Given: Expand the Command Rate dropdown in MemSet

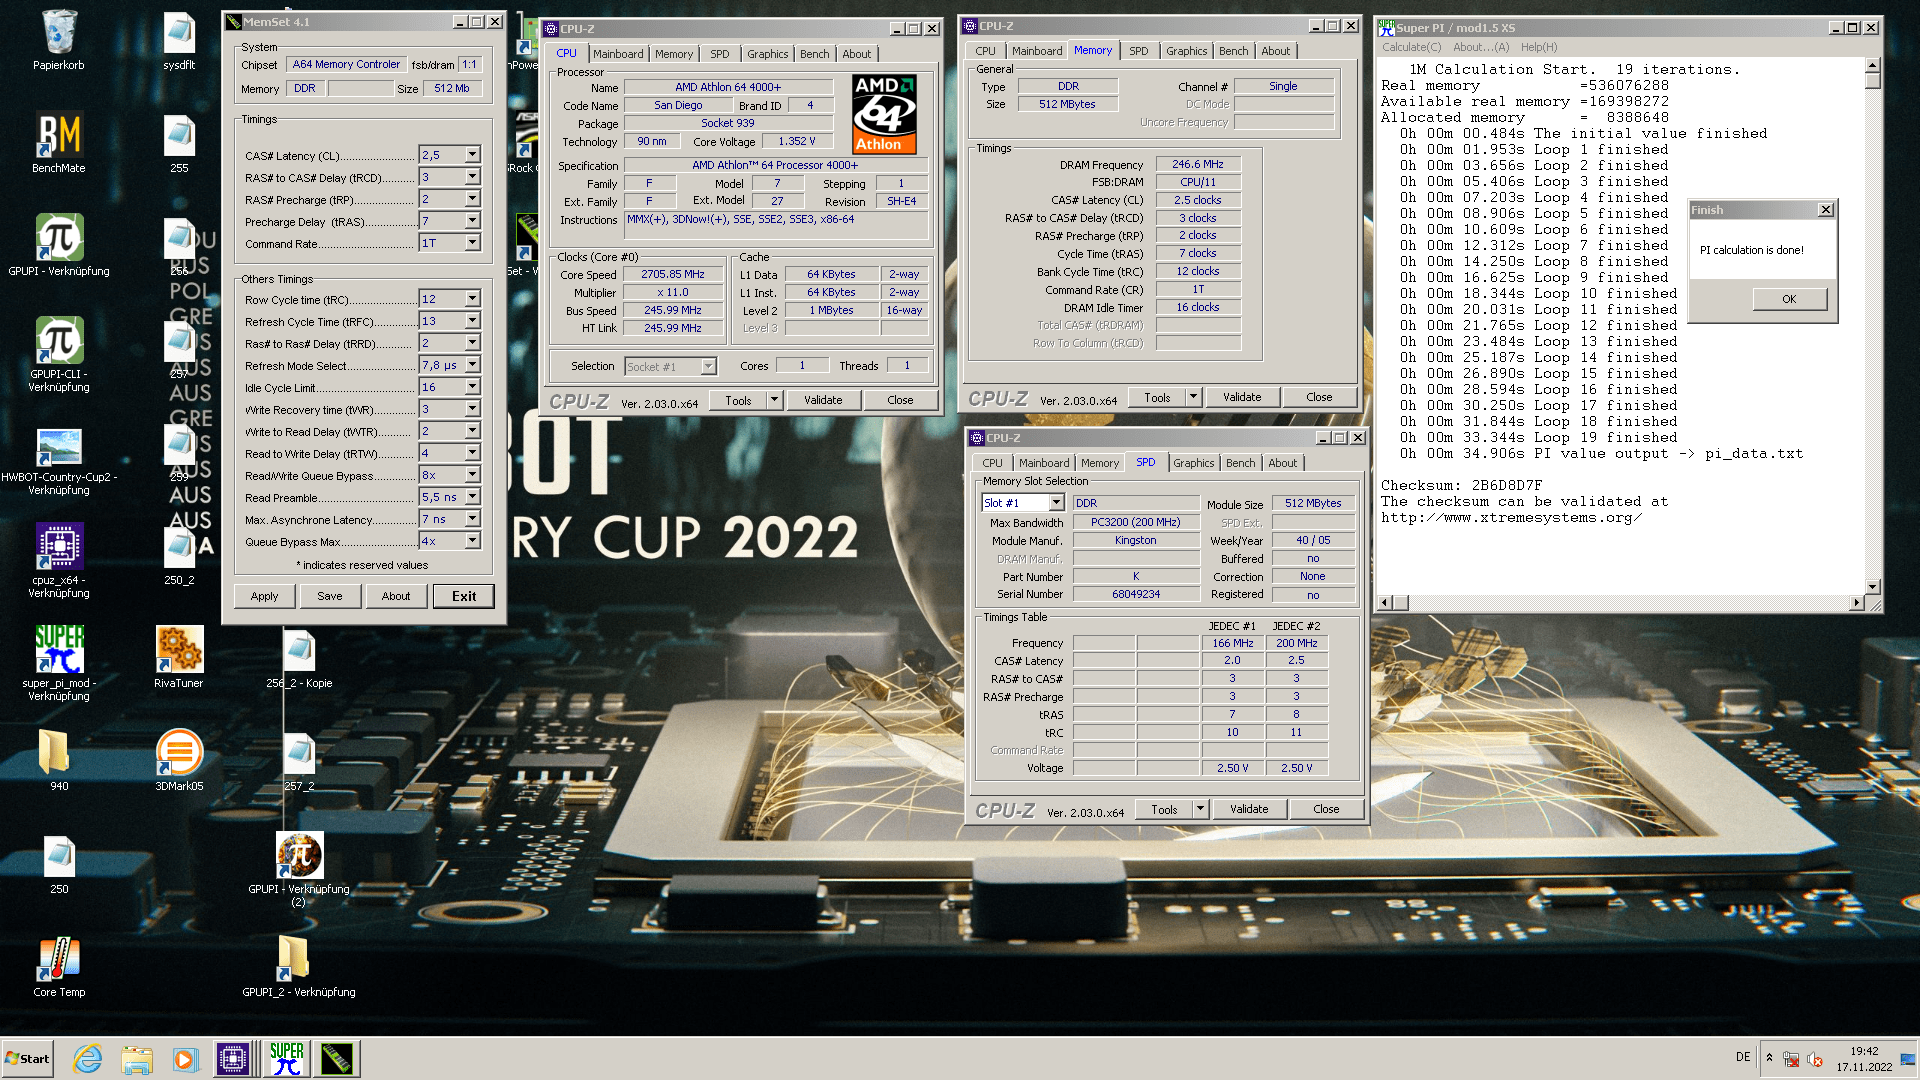Looking at the screenshot, I should coord(472,243).
